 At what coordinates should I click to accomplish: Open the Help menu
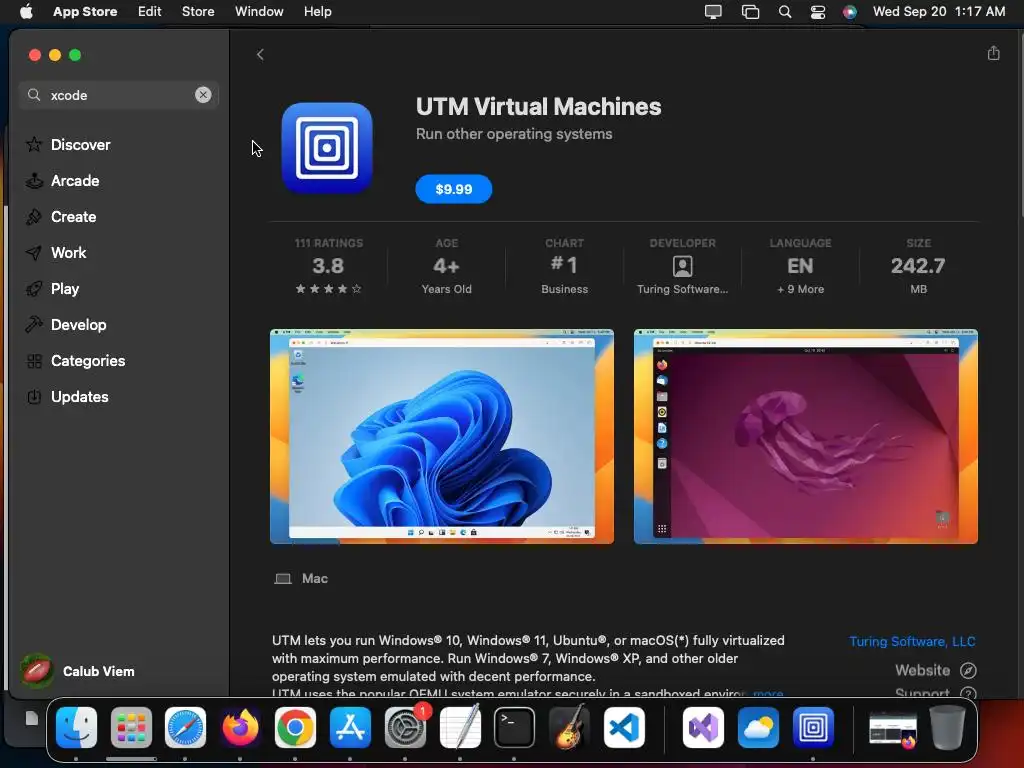click(317, 12)
